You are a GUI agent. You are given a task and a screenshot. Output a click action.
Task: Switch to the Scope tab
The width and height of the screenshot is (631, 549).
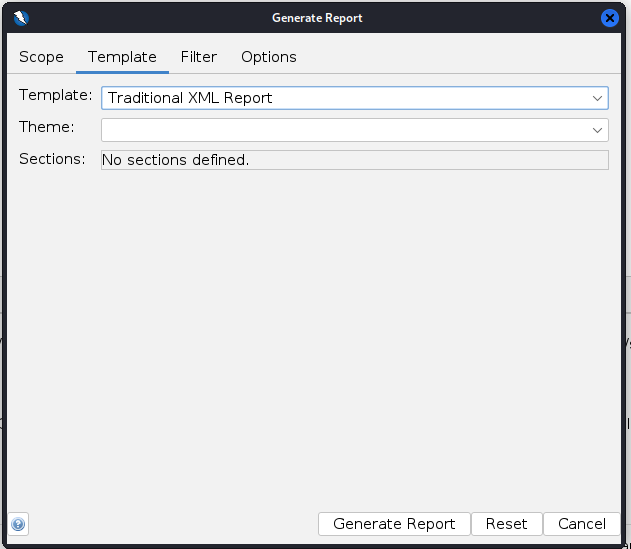[x=41, y=57]
